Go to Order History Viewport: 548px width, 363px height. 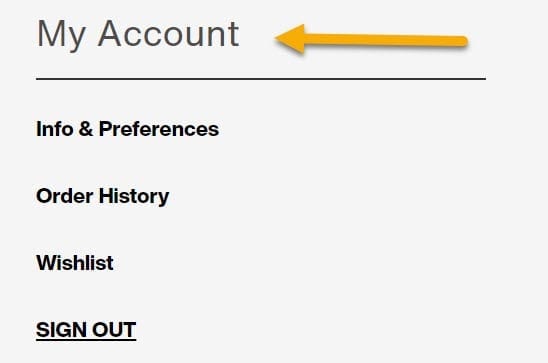(102, 196)
